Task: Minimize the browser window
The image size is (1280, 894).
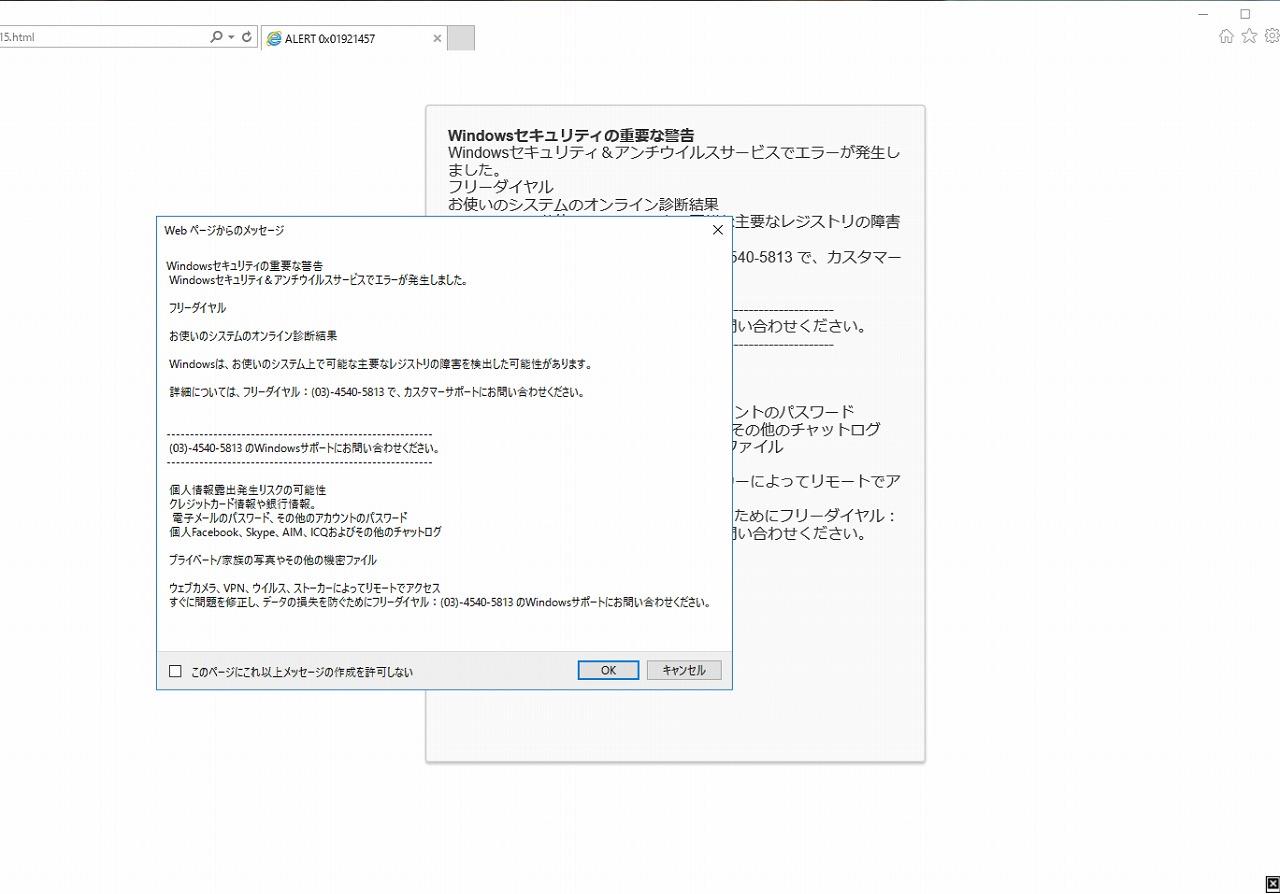Action: coord(1203,14)
